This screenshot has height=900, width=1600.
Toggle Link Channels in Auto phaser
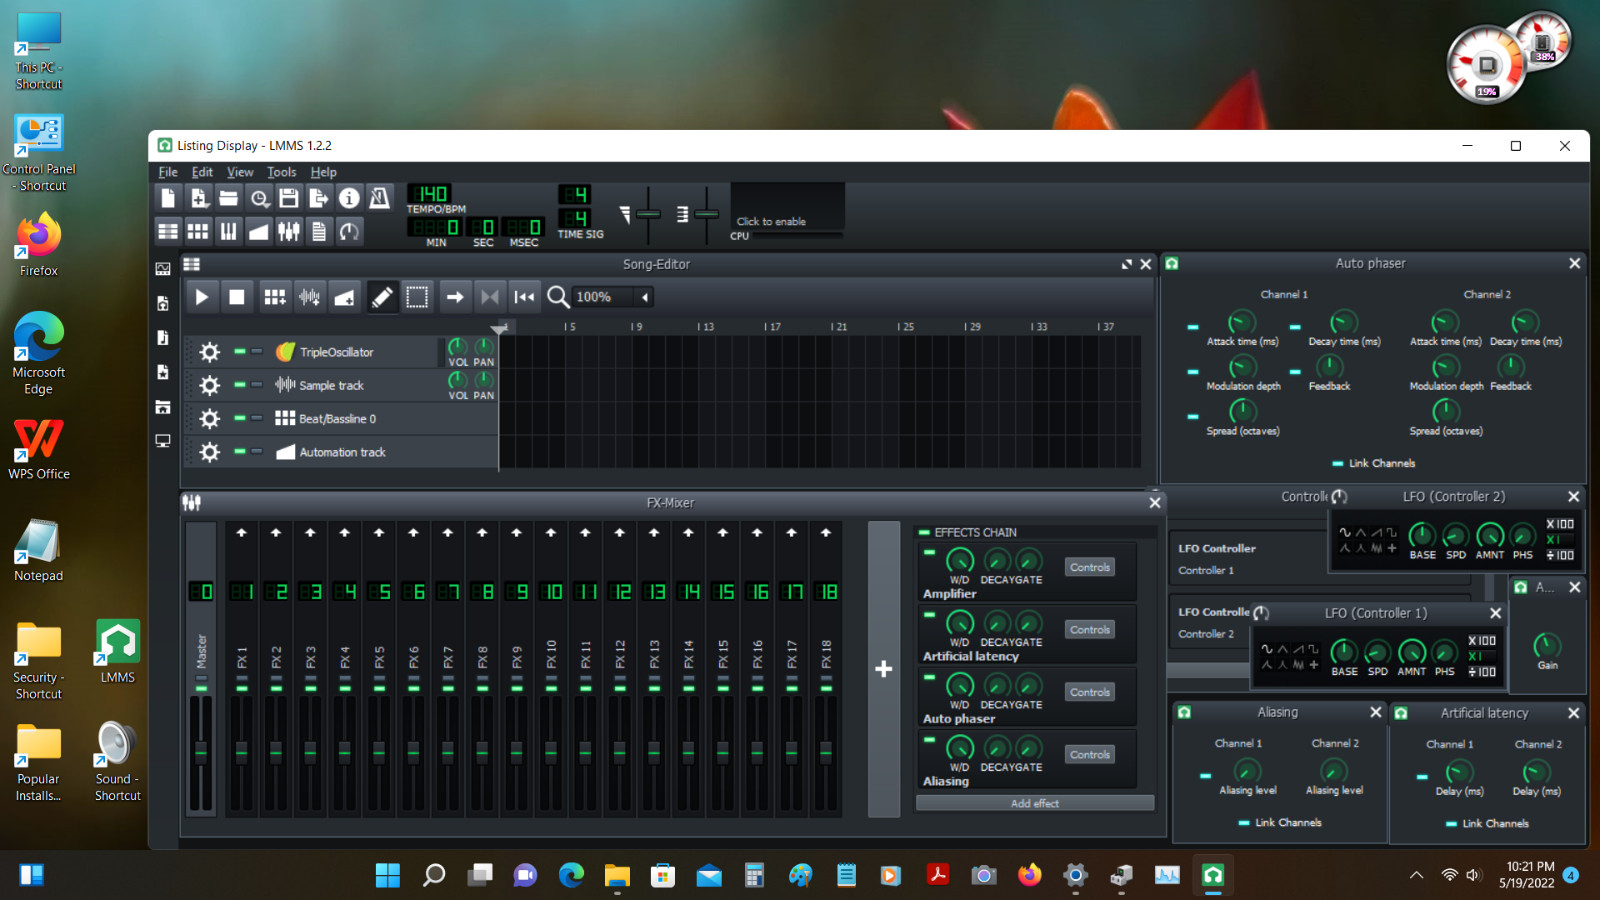pos(1338,464)
